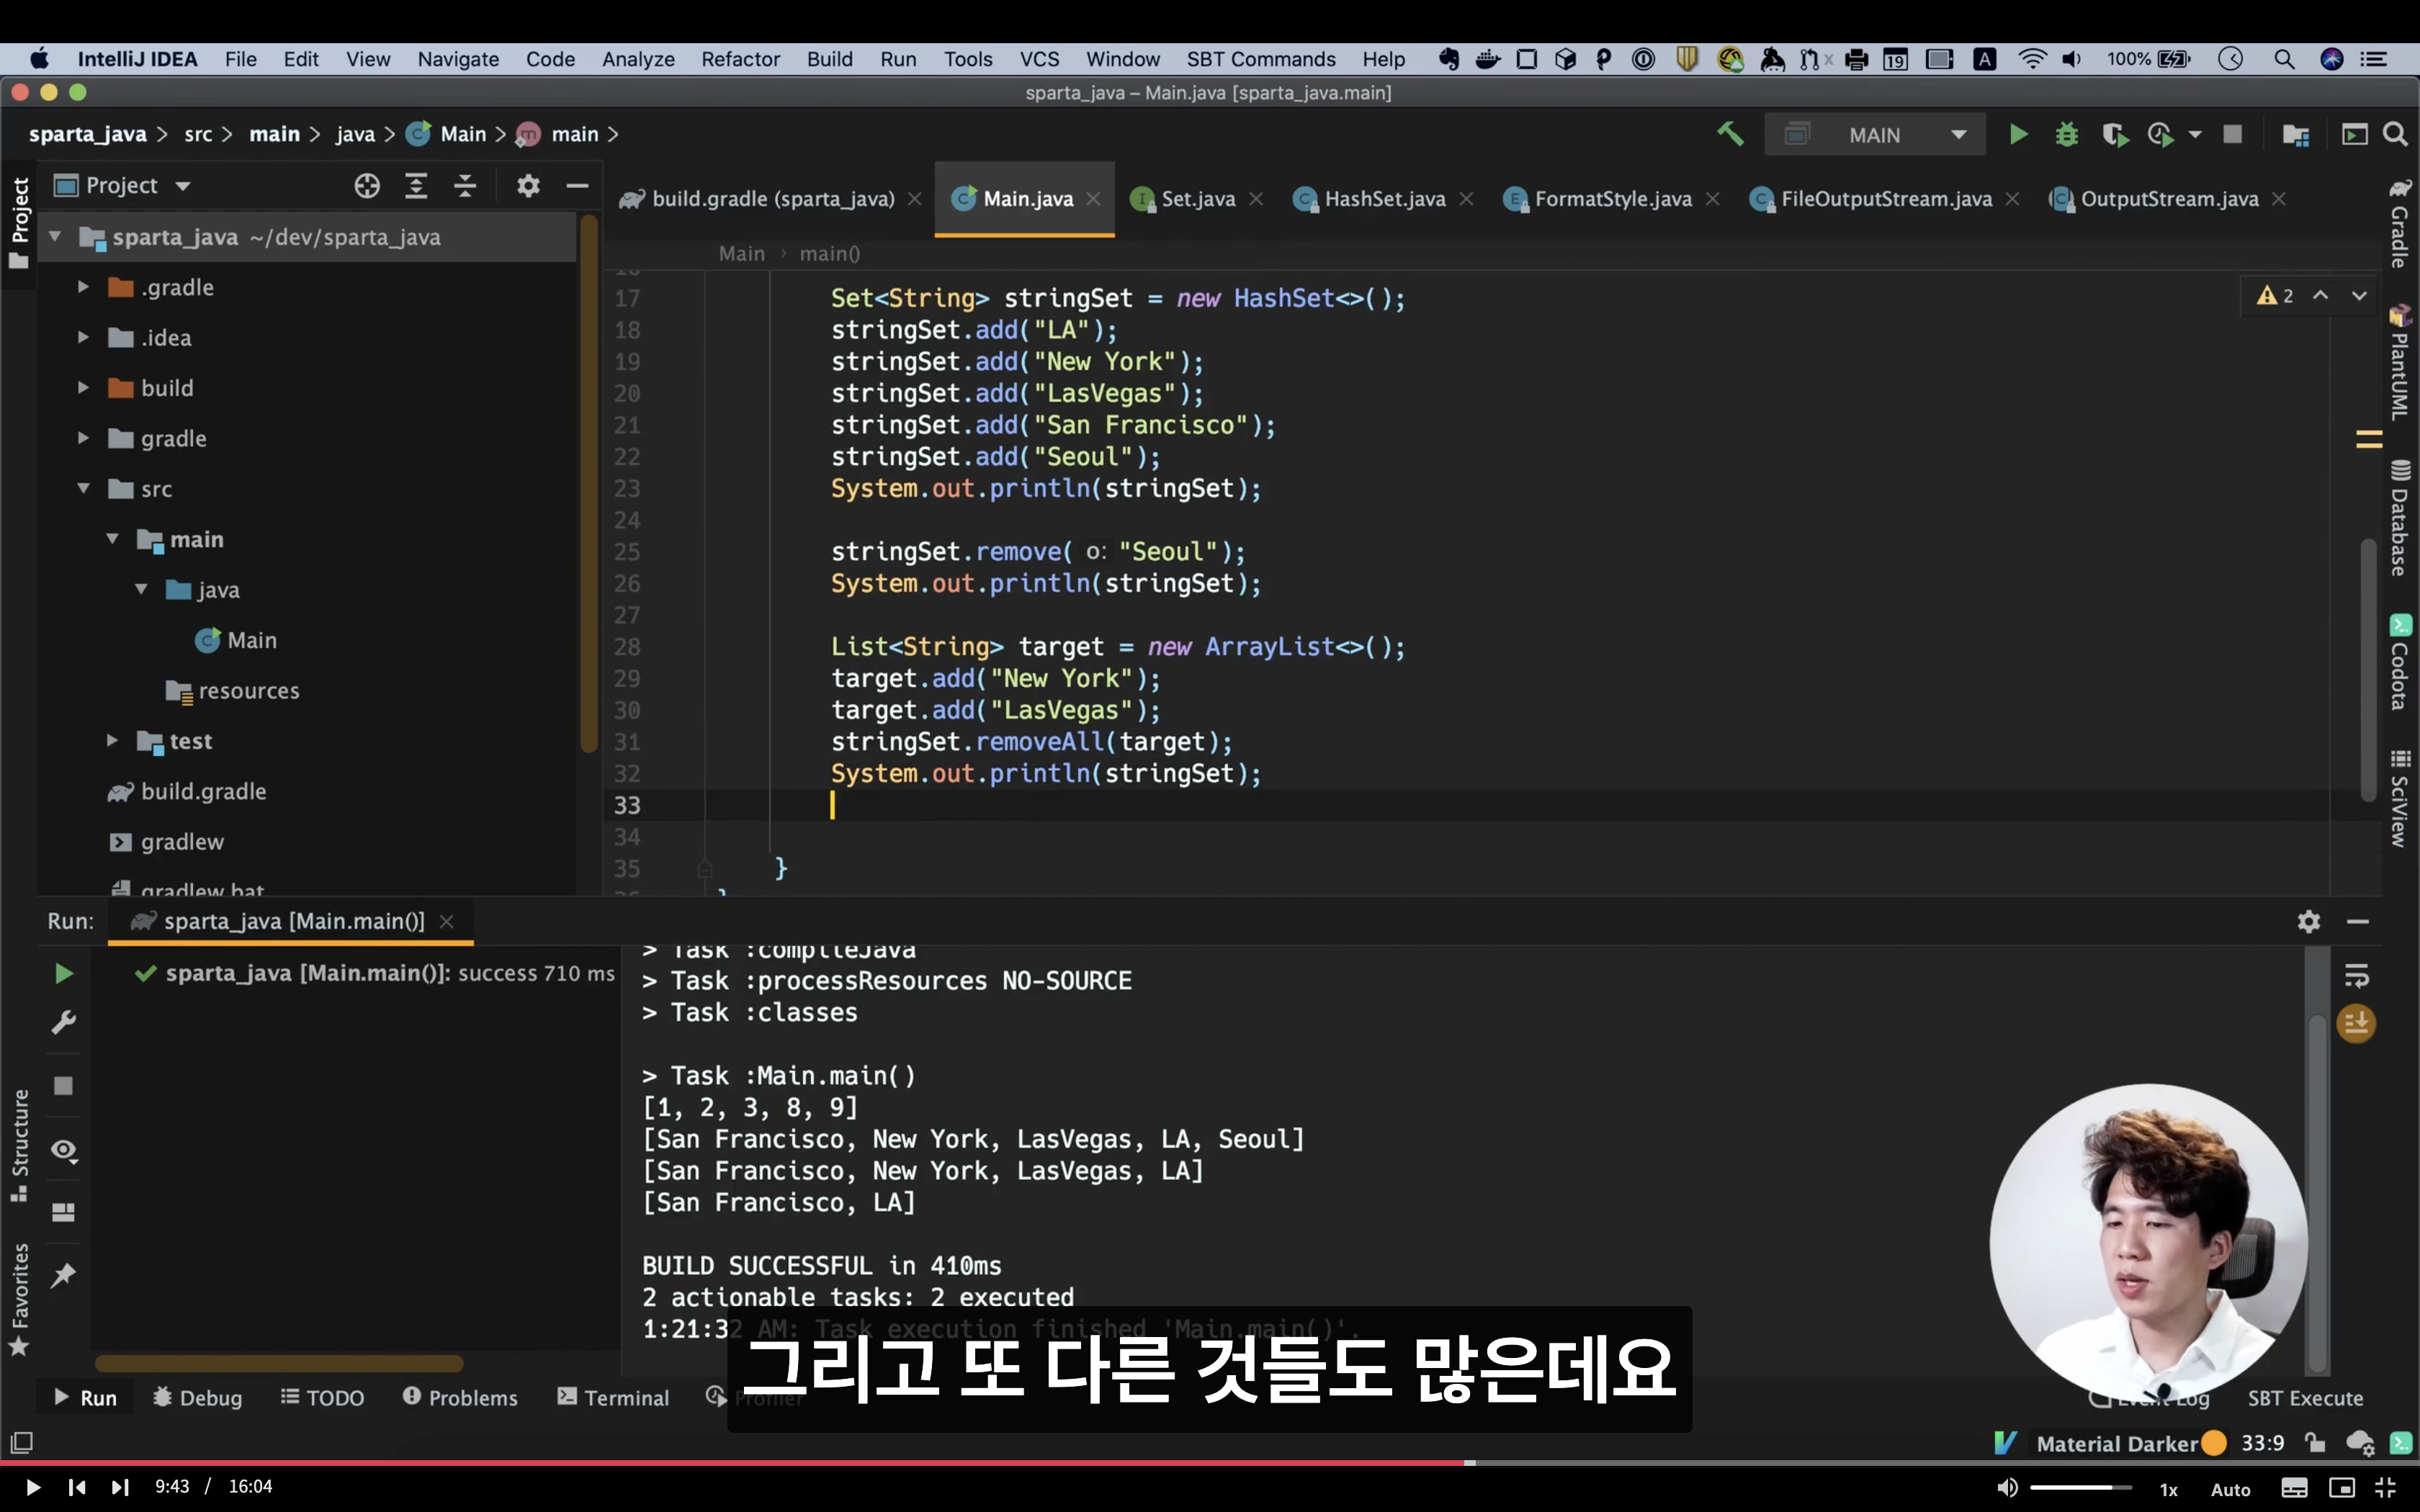Open SBT Execute in status bar

(x=2305, y=1398)
